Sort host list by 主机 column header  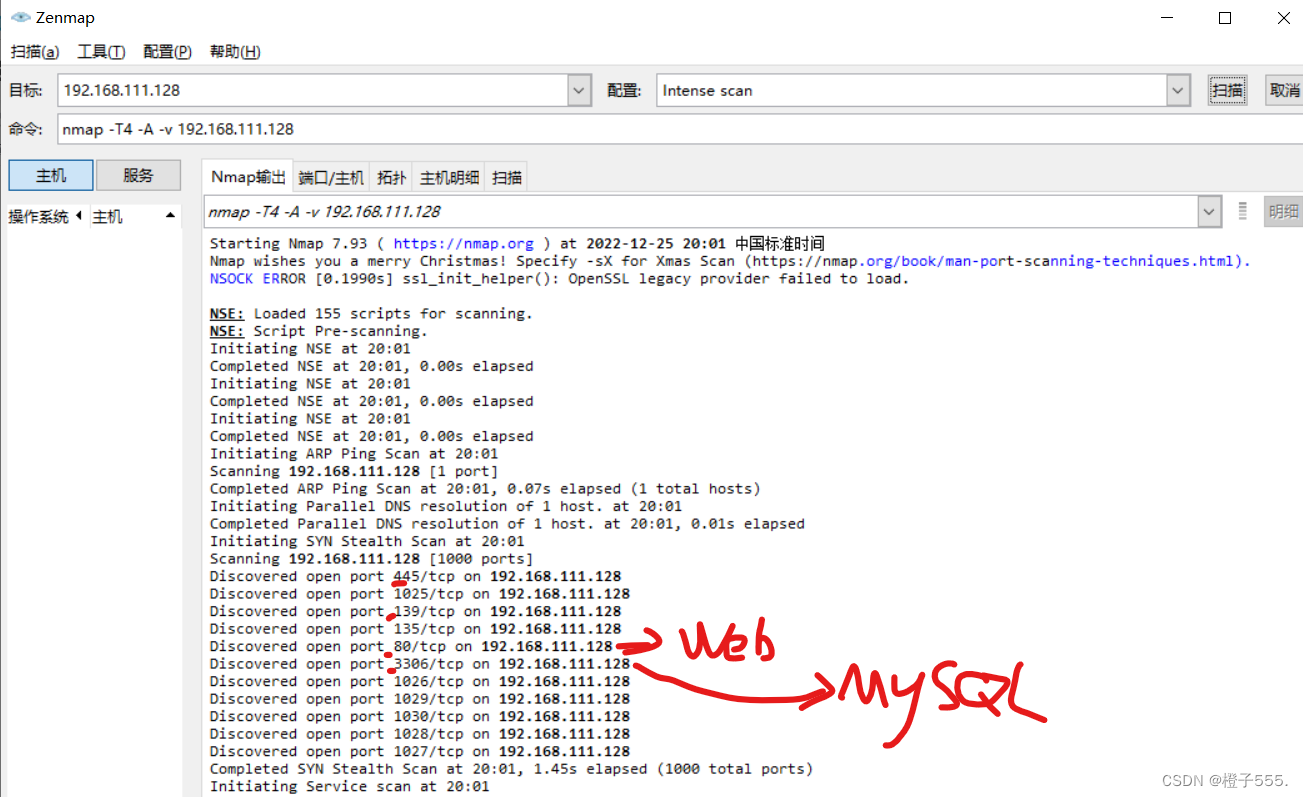[x=108, y=216]
